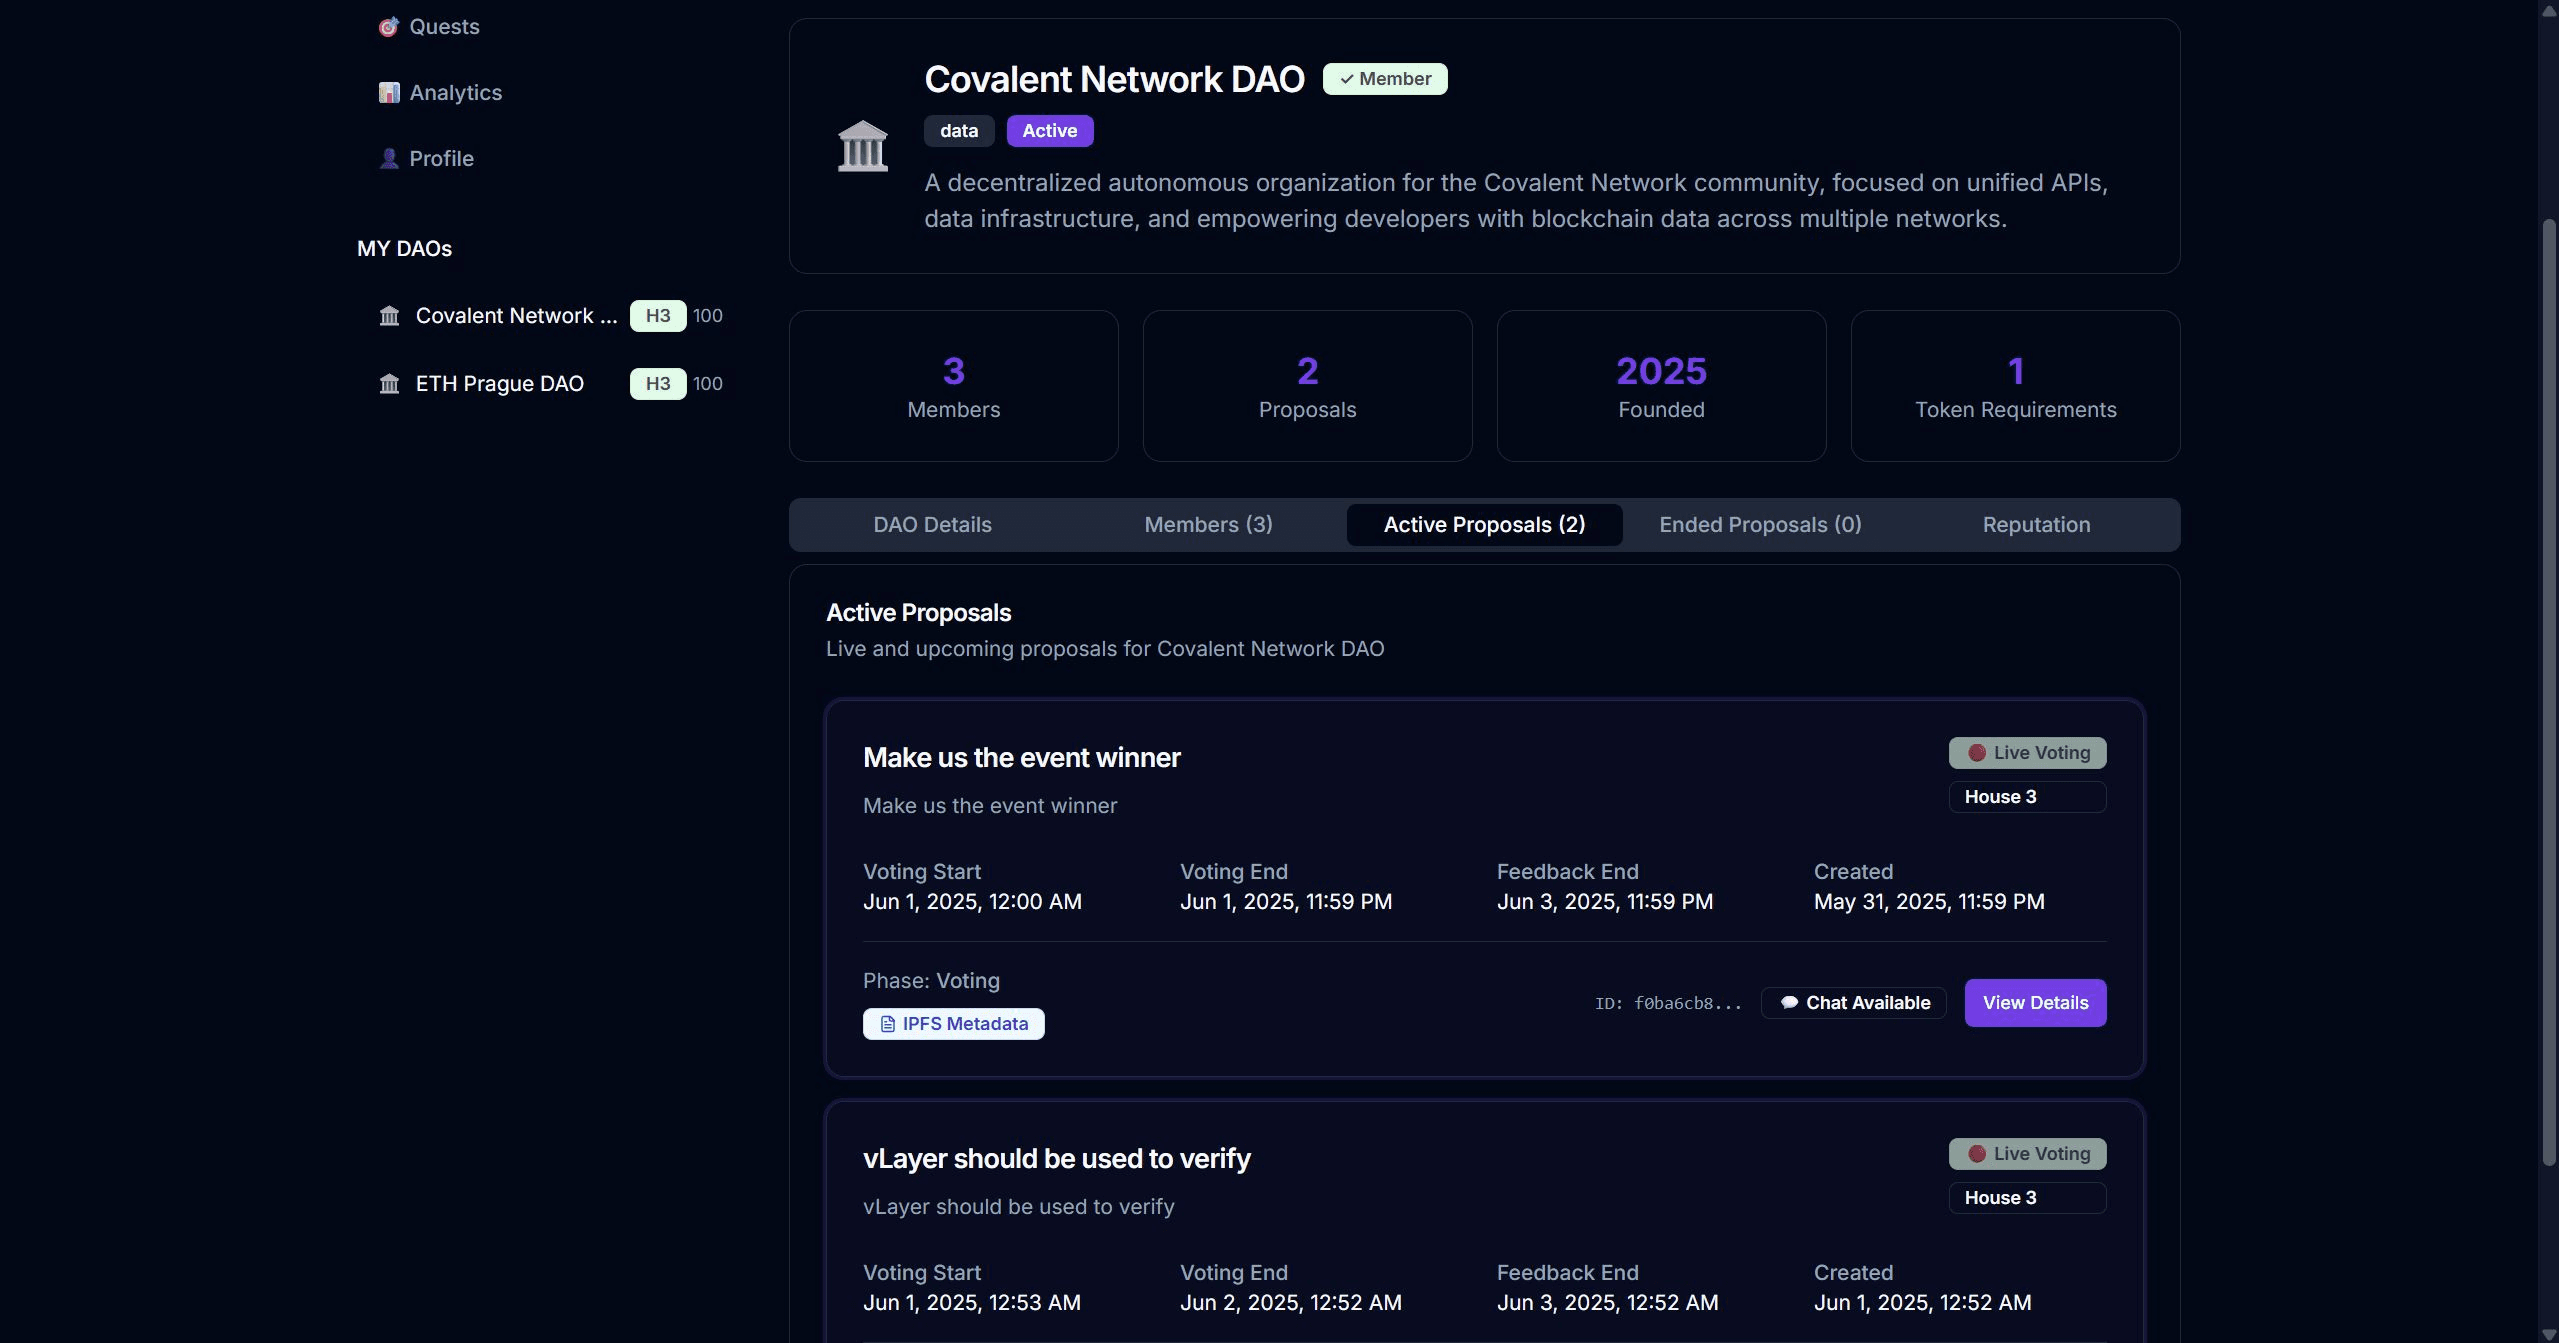
Task: Click the page's vertical scrollbar thumb
Action: (2548, 690)
